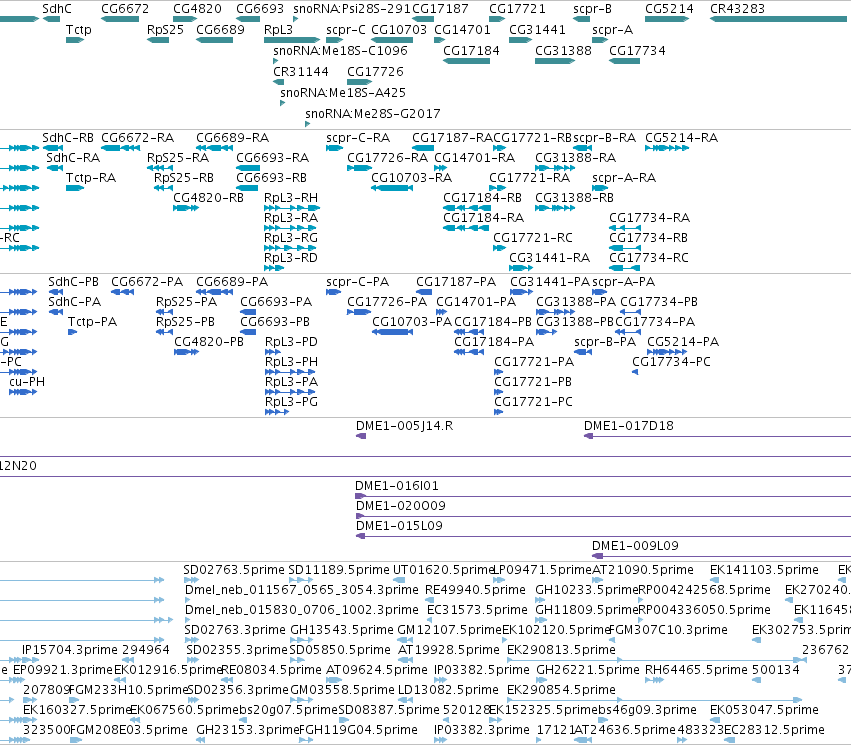Select EST label AT09624.5prime
The height and width of the screenshot is (745, 851).
pyautogui.click(x=377, y=670)
